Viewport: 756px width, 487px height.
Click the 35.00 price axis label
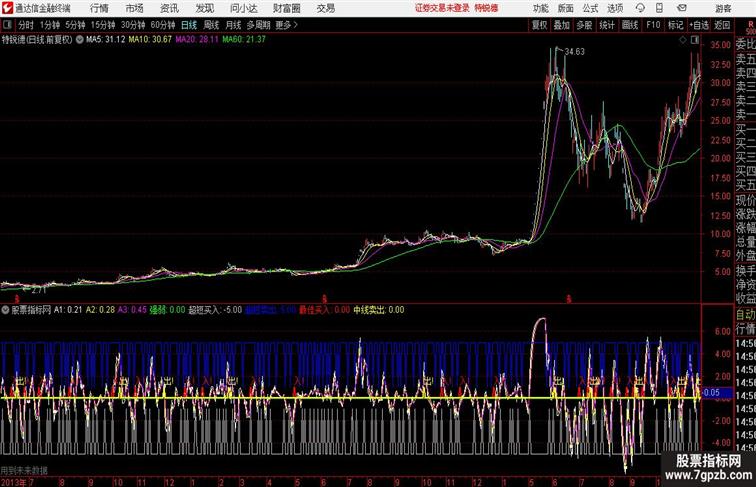(720, 45)
